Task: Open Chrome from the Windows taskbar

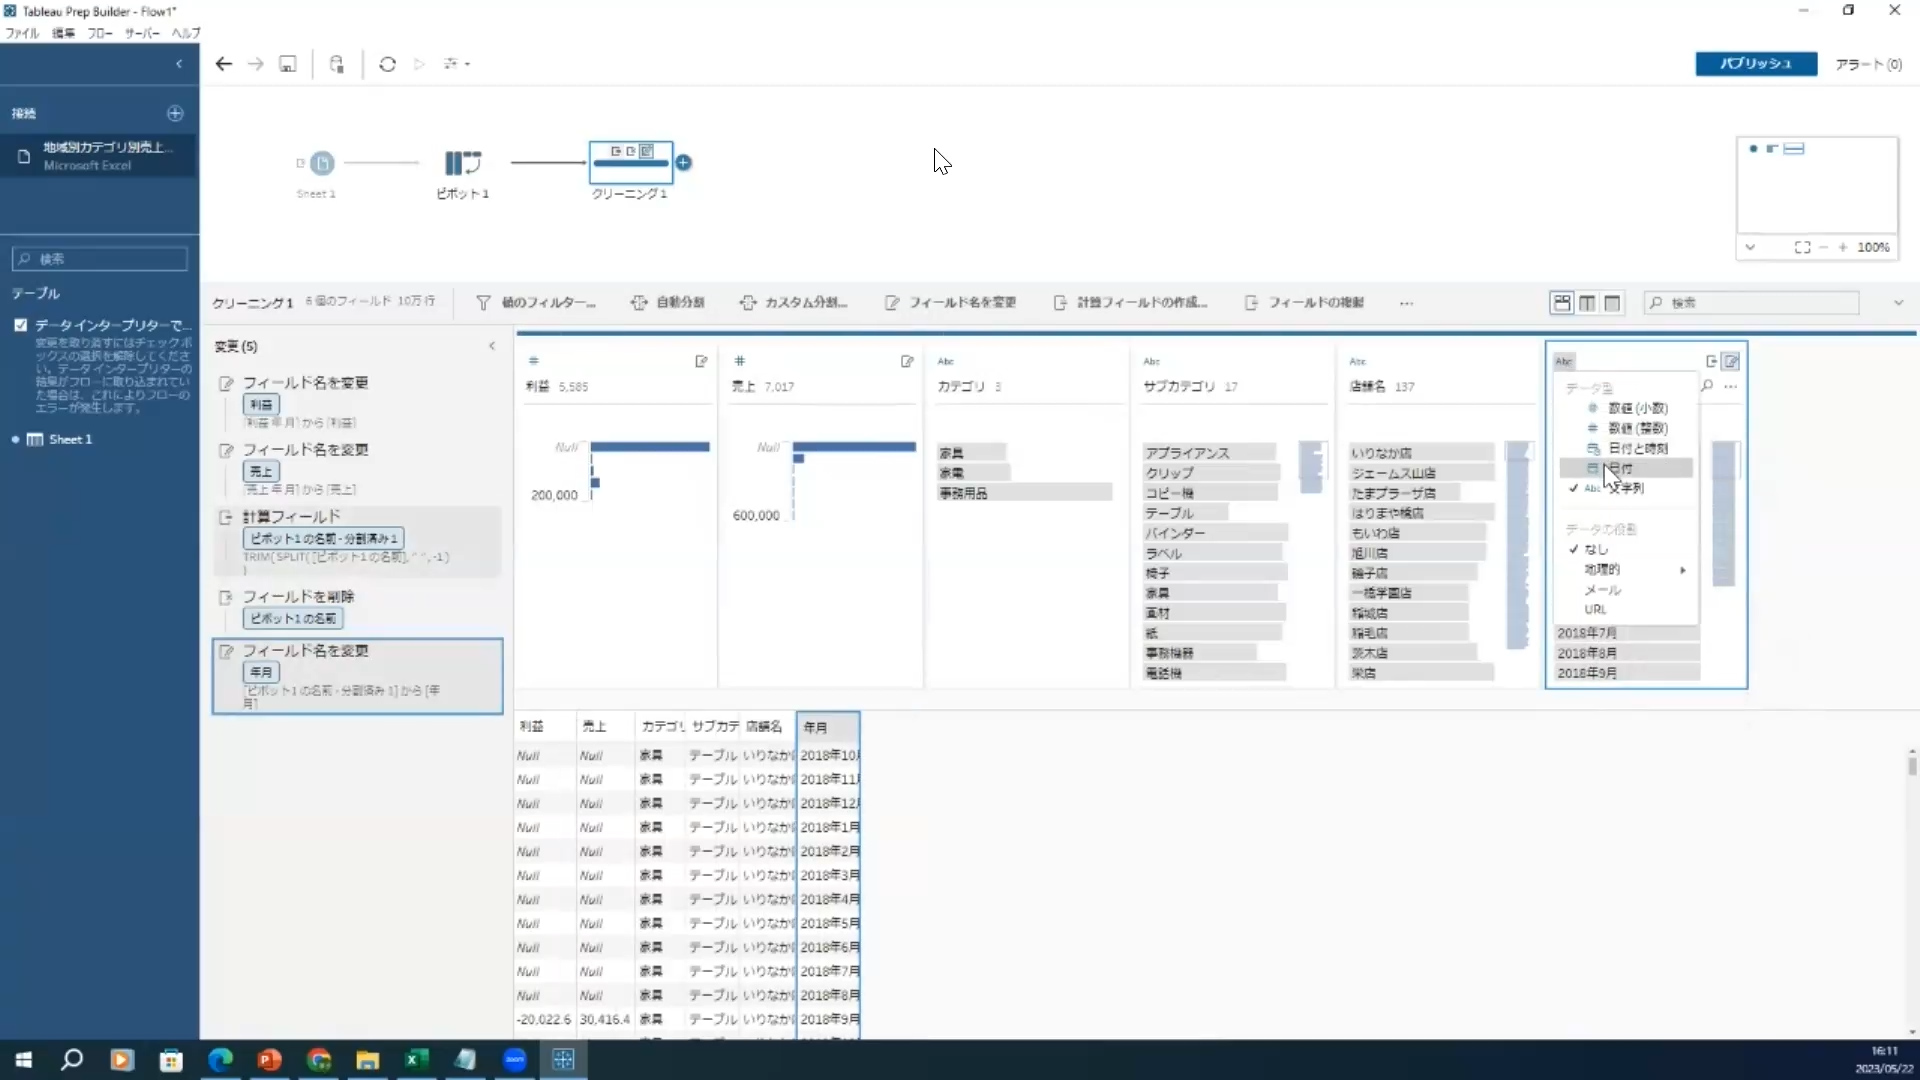Action: tap(318, 1060)
